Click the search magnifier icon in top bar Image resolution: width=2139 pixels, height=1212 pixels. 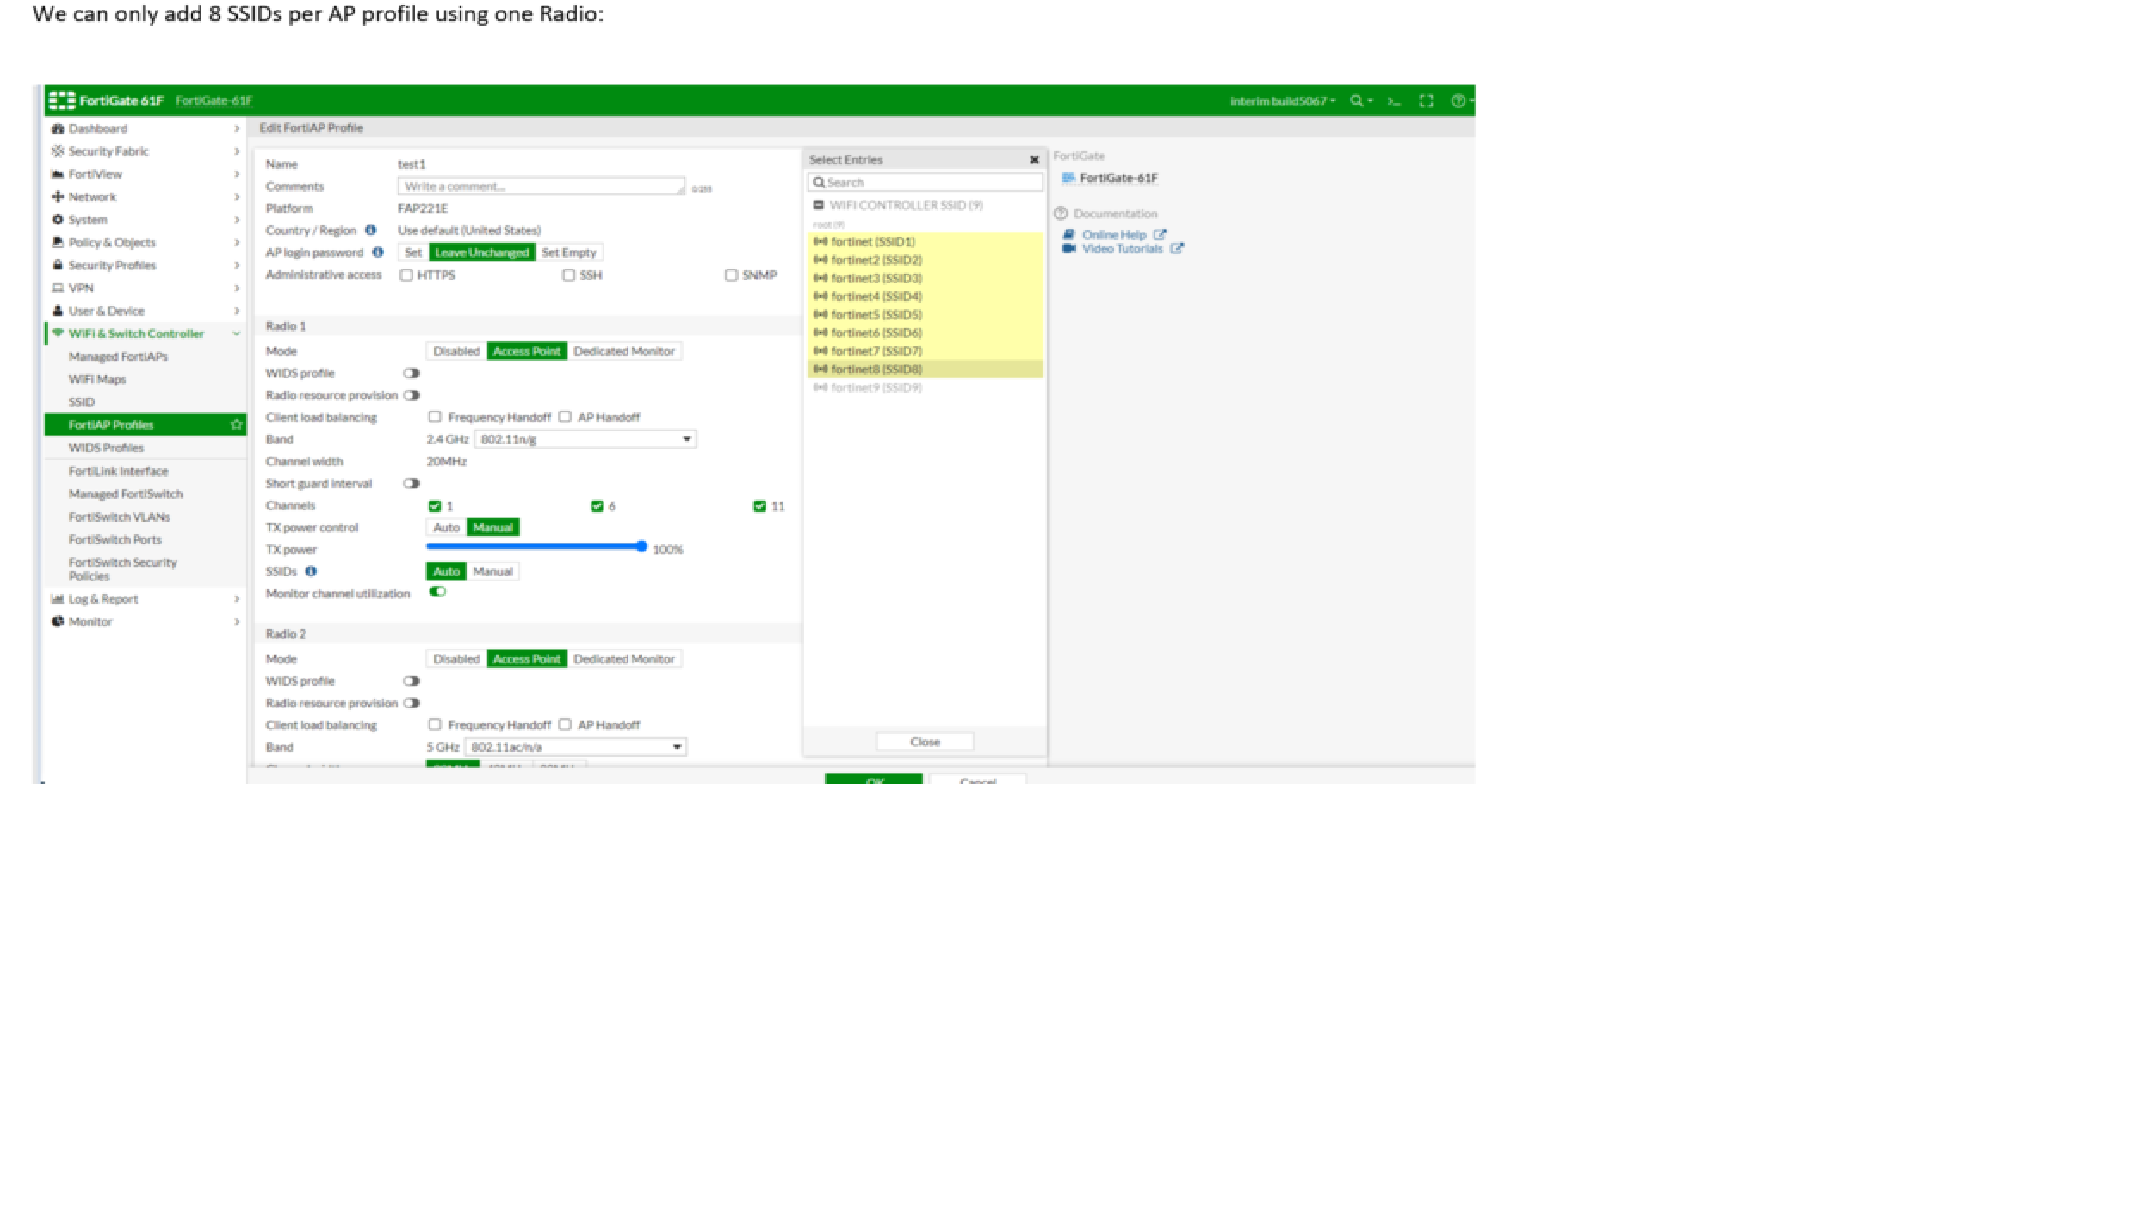point(1356,101)
